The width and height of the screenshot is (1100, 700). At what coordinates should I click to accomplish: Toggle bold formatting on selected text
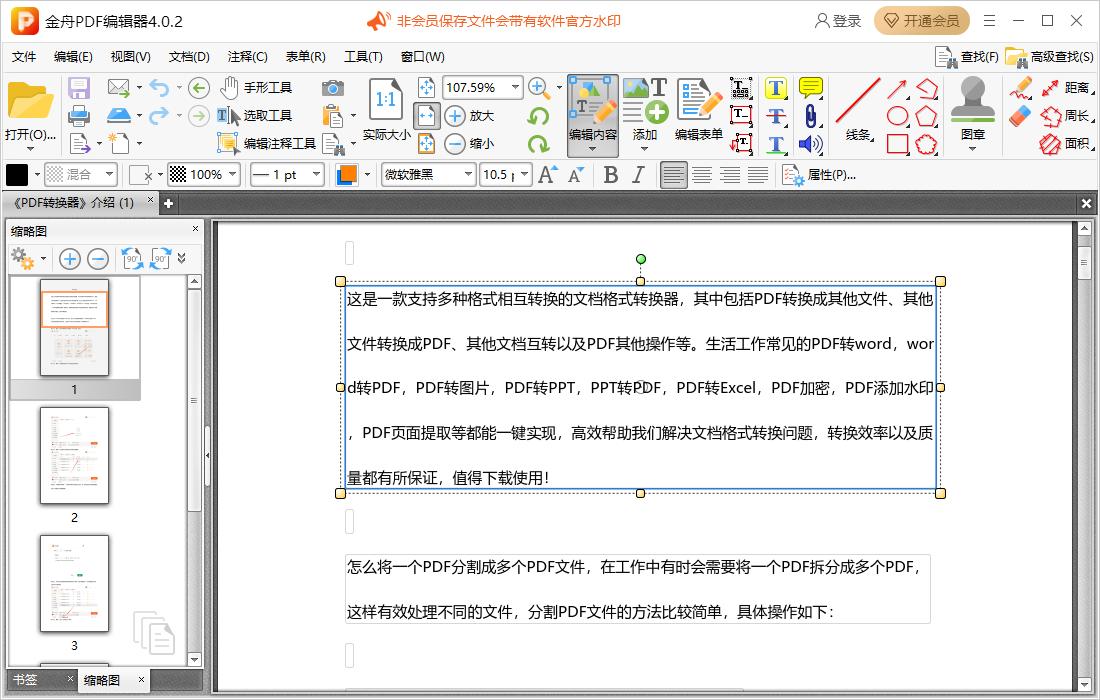[x=611, y=174]
